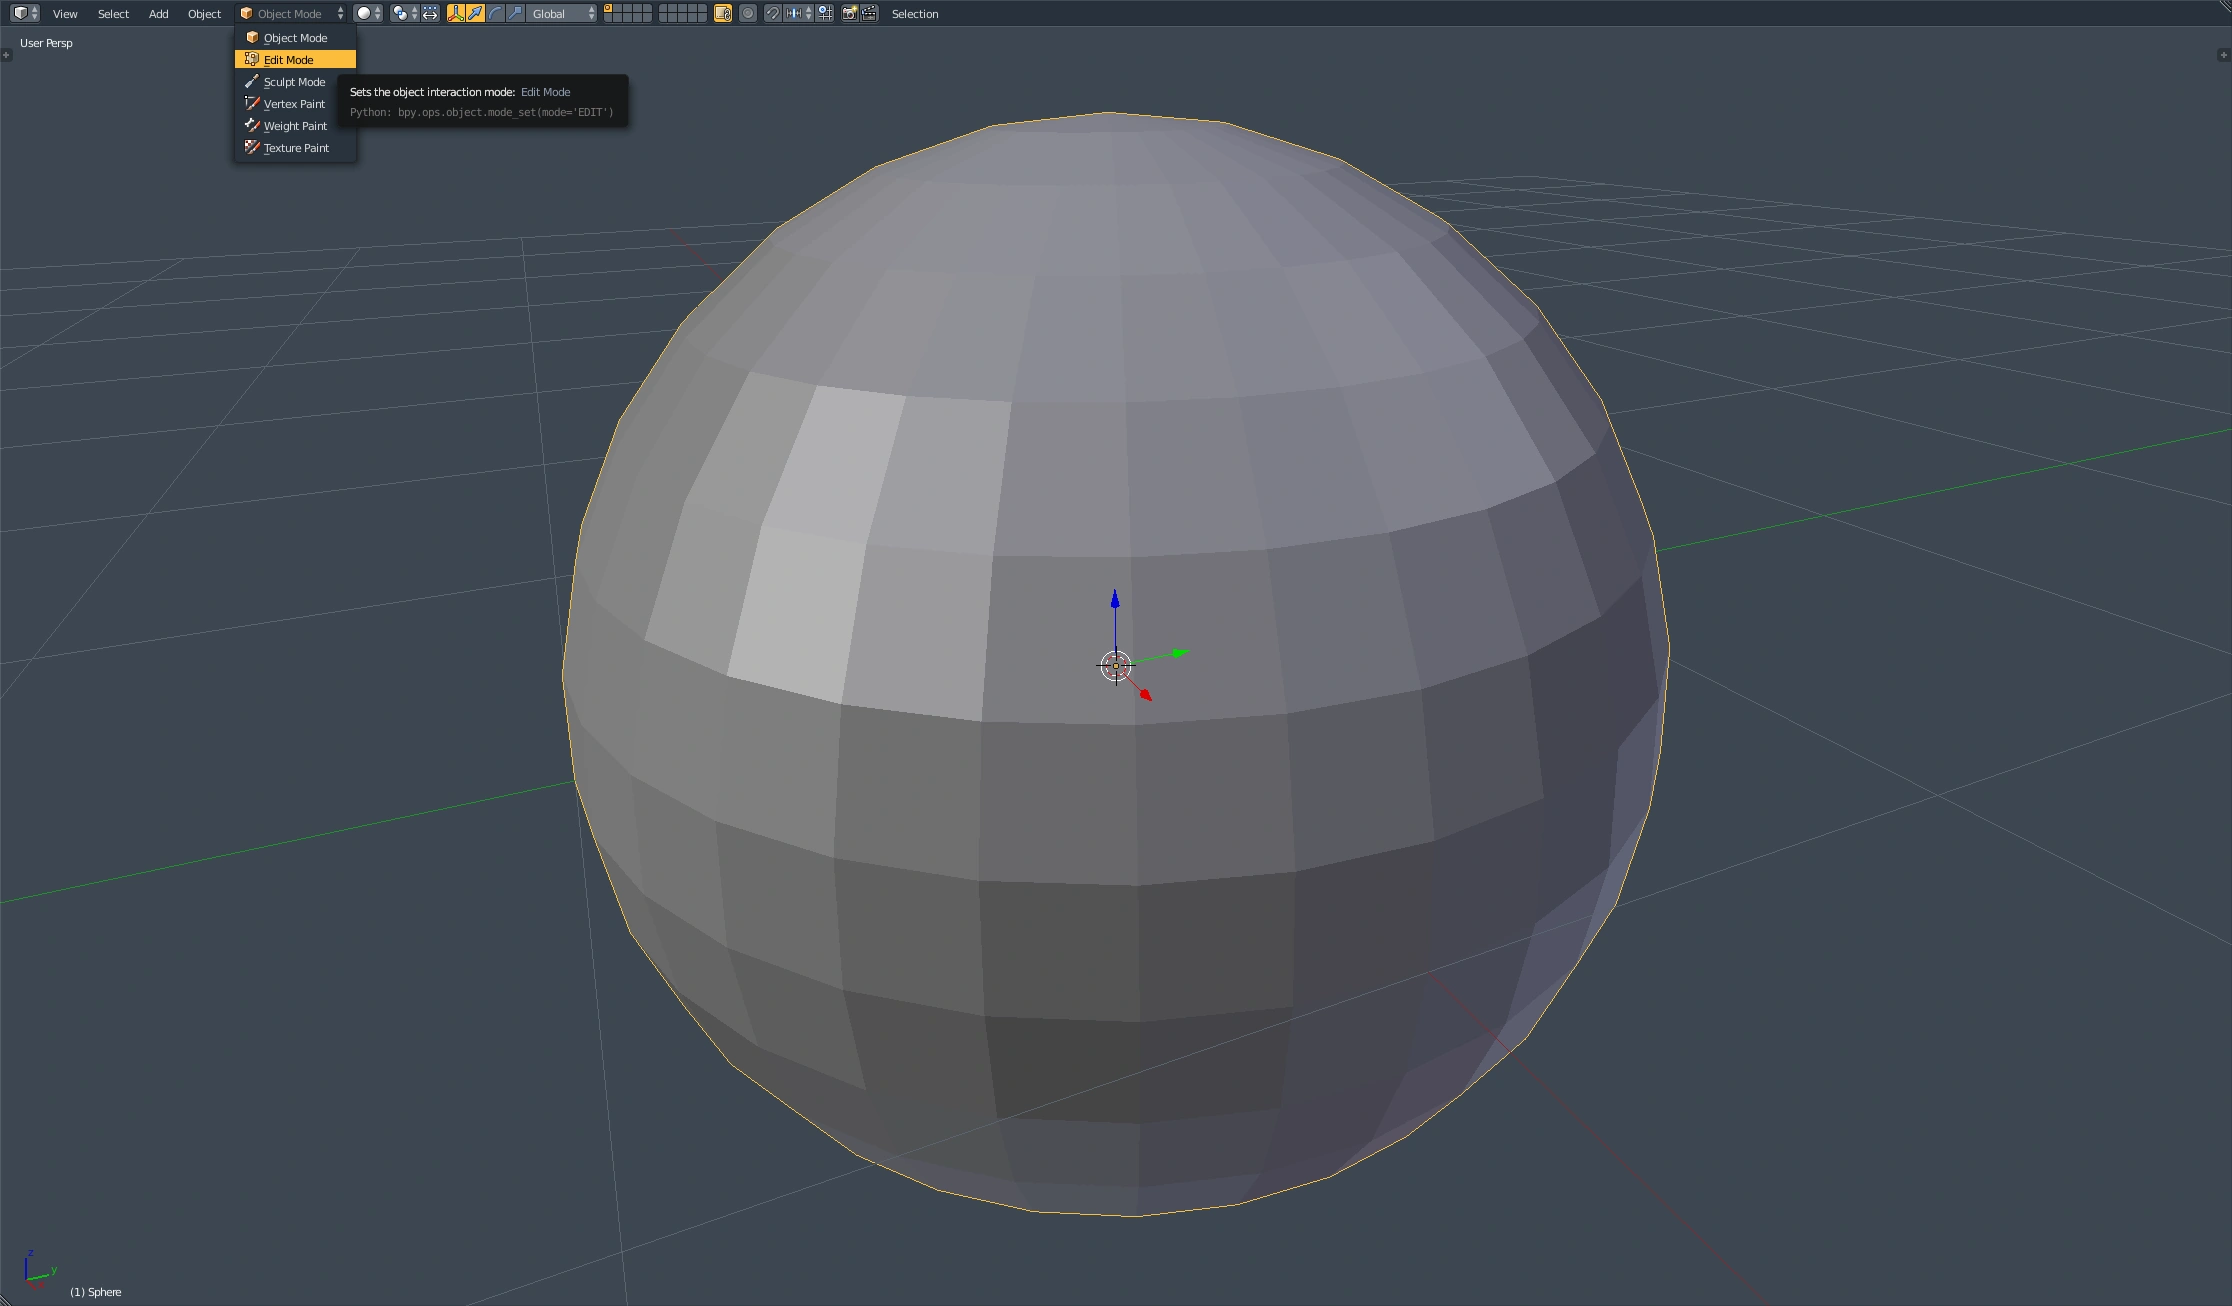Open the Global orientation dropdown
2232x1306 pixels.
562,13
